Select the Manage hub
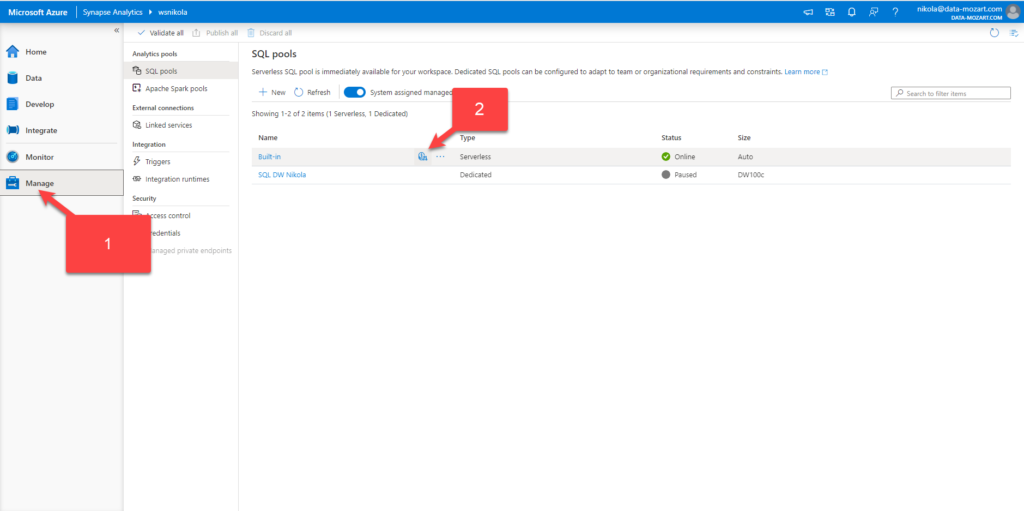The image size is (1024, 511). (61, 183)
